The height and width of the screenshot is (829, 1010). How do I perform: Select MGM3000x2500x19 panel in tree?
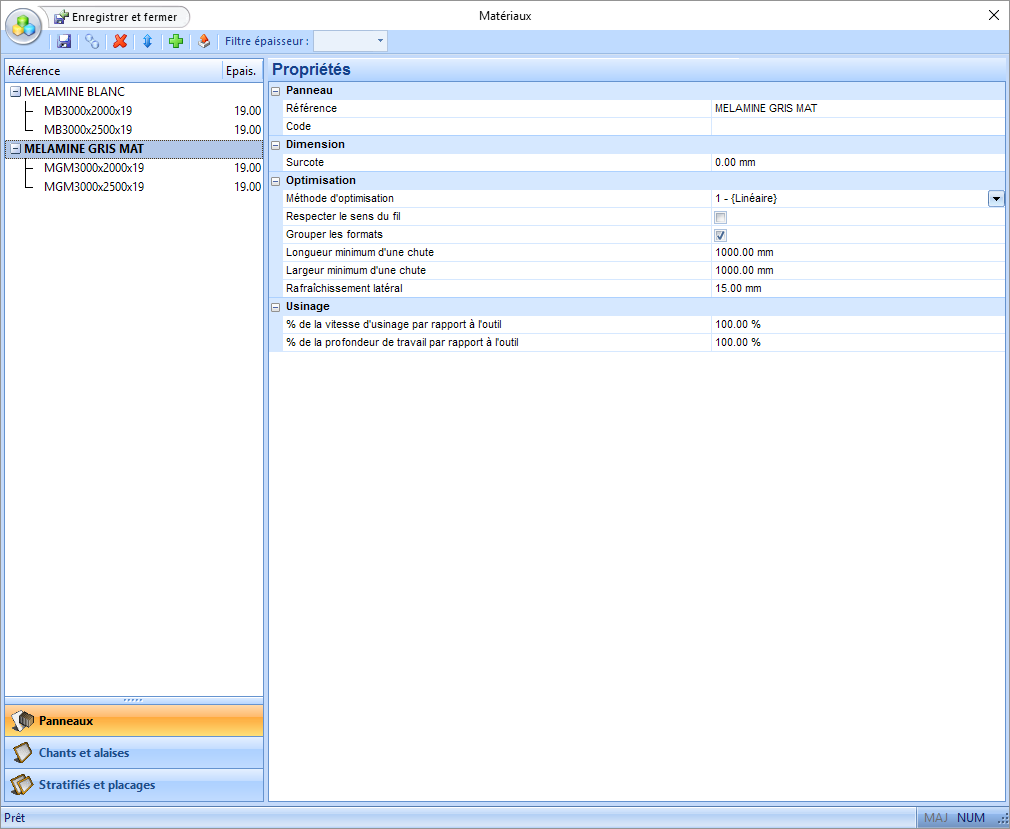94,187
